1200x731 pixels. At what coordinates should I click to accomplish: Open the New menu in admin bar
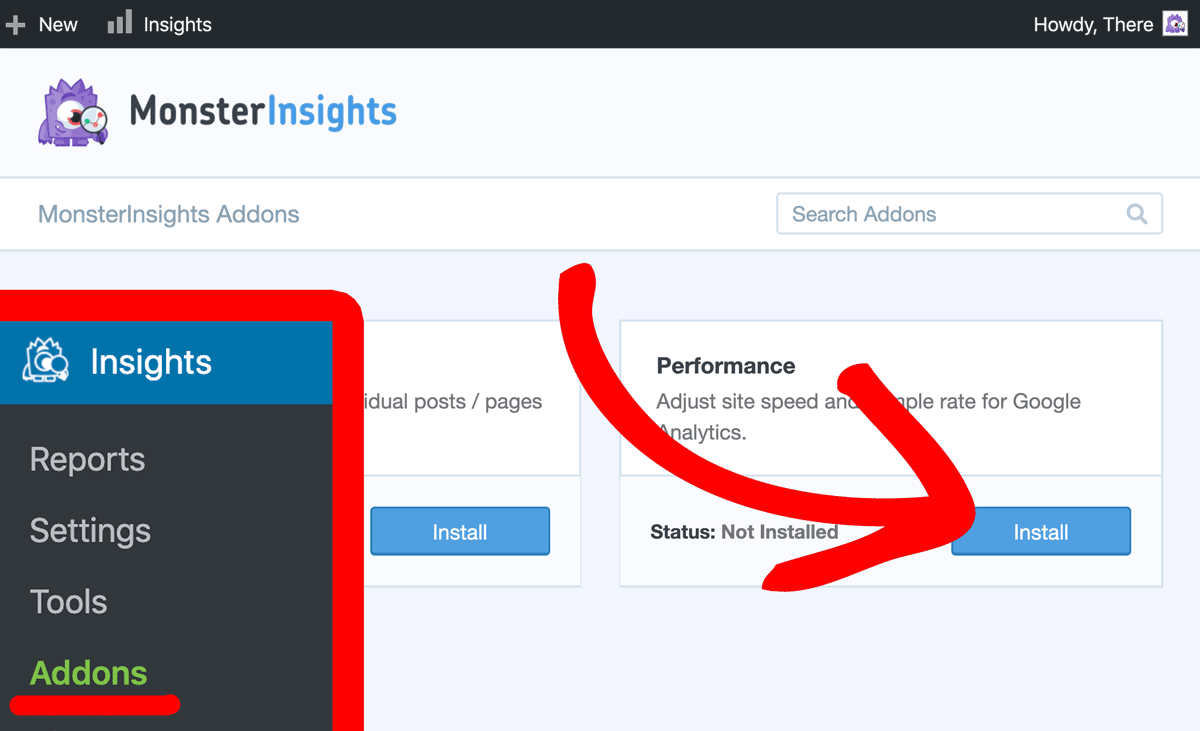57,25
